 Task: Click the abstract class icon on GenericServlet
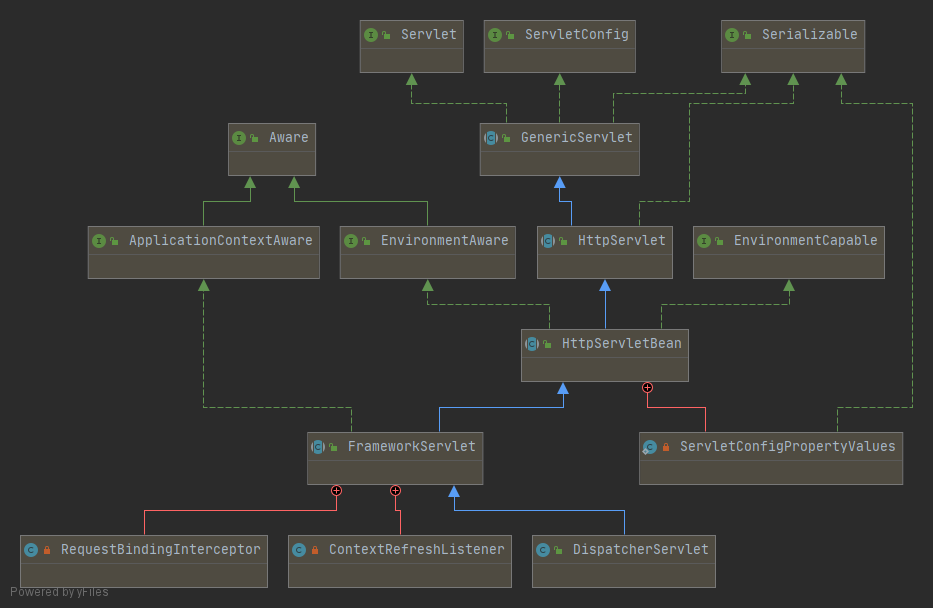(x=491, y=138)
